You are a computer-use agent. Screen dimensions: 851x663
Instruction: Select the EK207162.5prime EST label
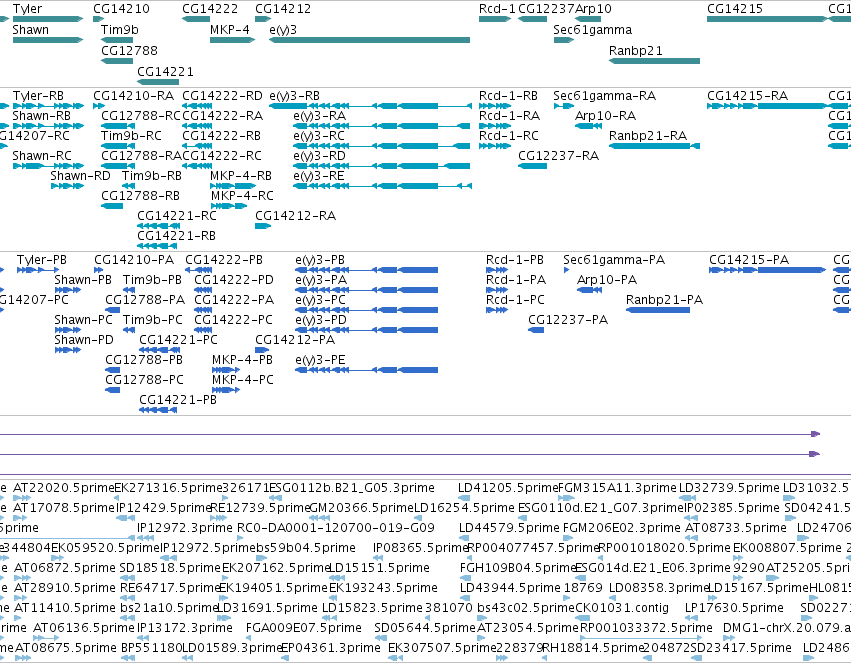point(276,568)
